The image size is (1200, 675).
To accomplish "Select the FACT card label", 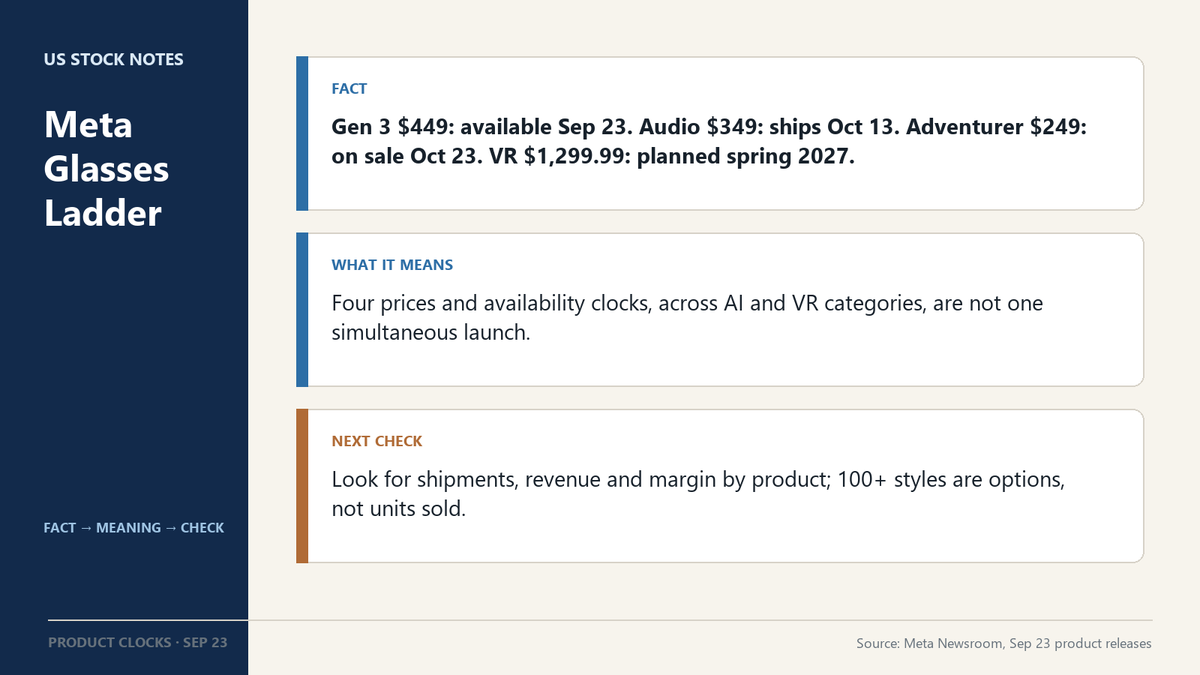I will pyautogui.click(x=349, y=89).
